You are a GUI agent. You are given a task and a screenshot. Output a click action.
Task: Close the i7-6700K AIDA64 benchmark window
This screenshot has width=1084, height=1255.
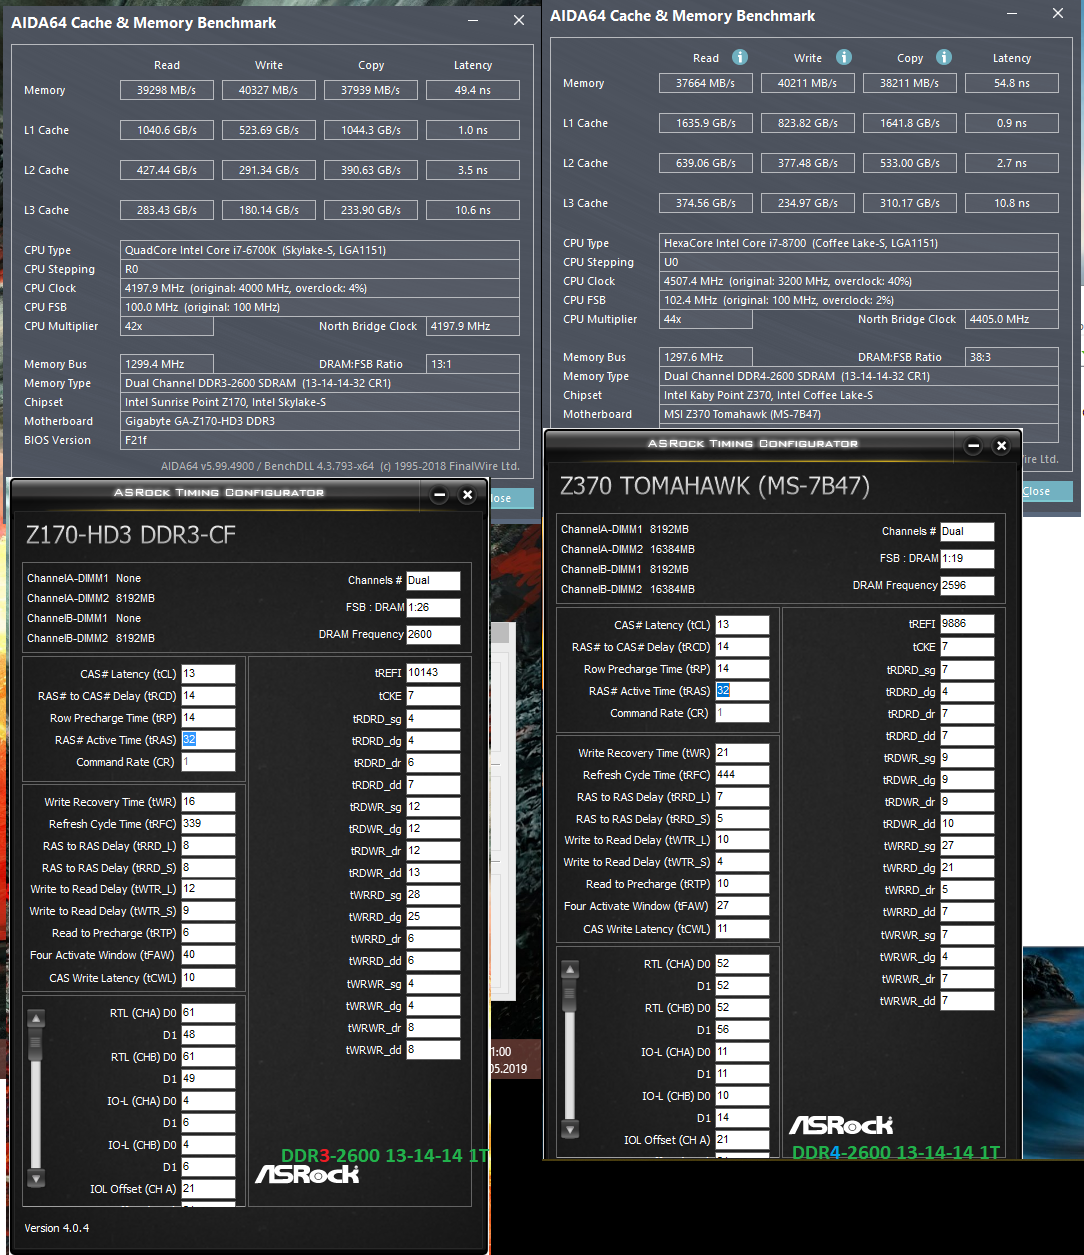519,20
